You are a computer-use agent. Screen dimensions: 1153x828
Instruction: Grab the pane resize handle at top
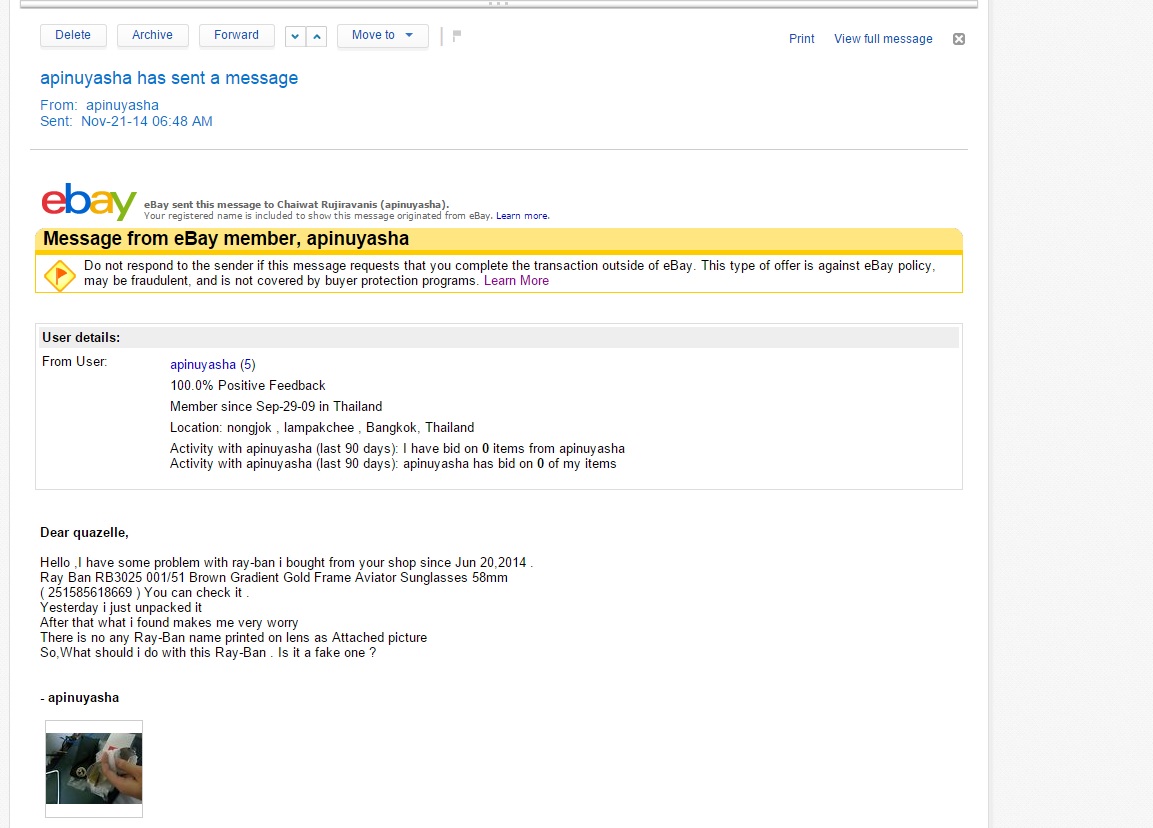point(499,4)
